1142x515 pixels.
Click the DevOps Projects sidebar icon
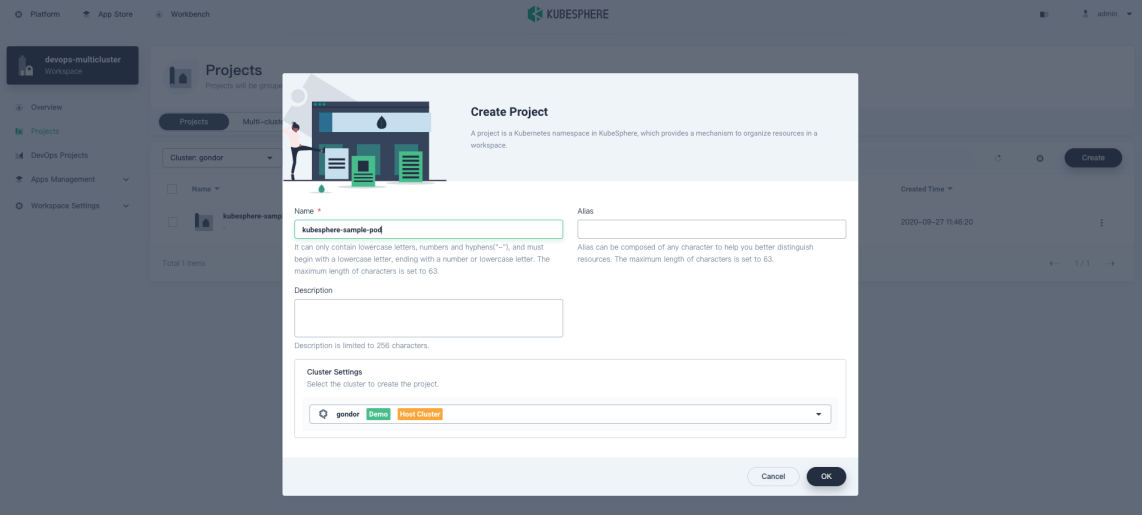coord(19,155)
